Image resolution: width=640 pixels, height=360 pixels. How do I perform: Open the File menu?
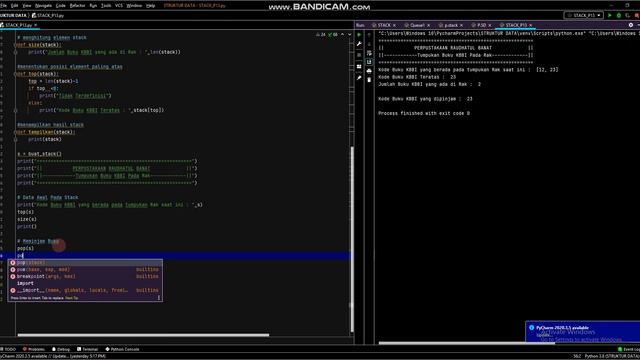coord(3,6)
